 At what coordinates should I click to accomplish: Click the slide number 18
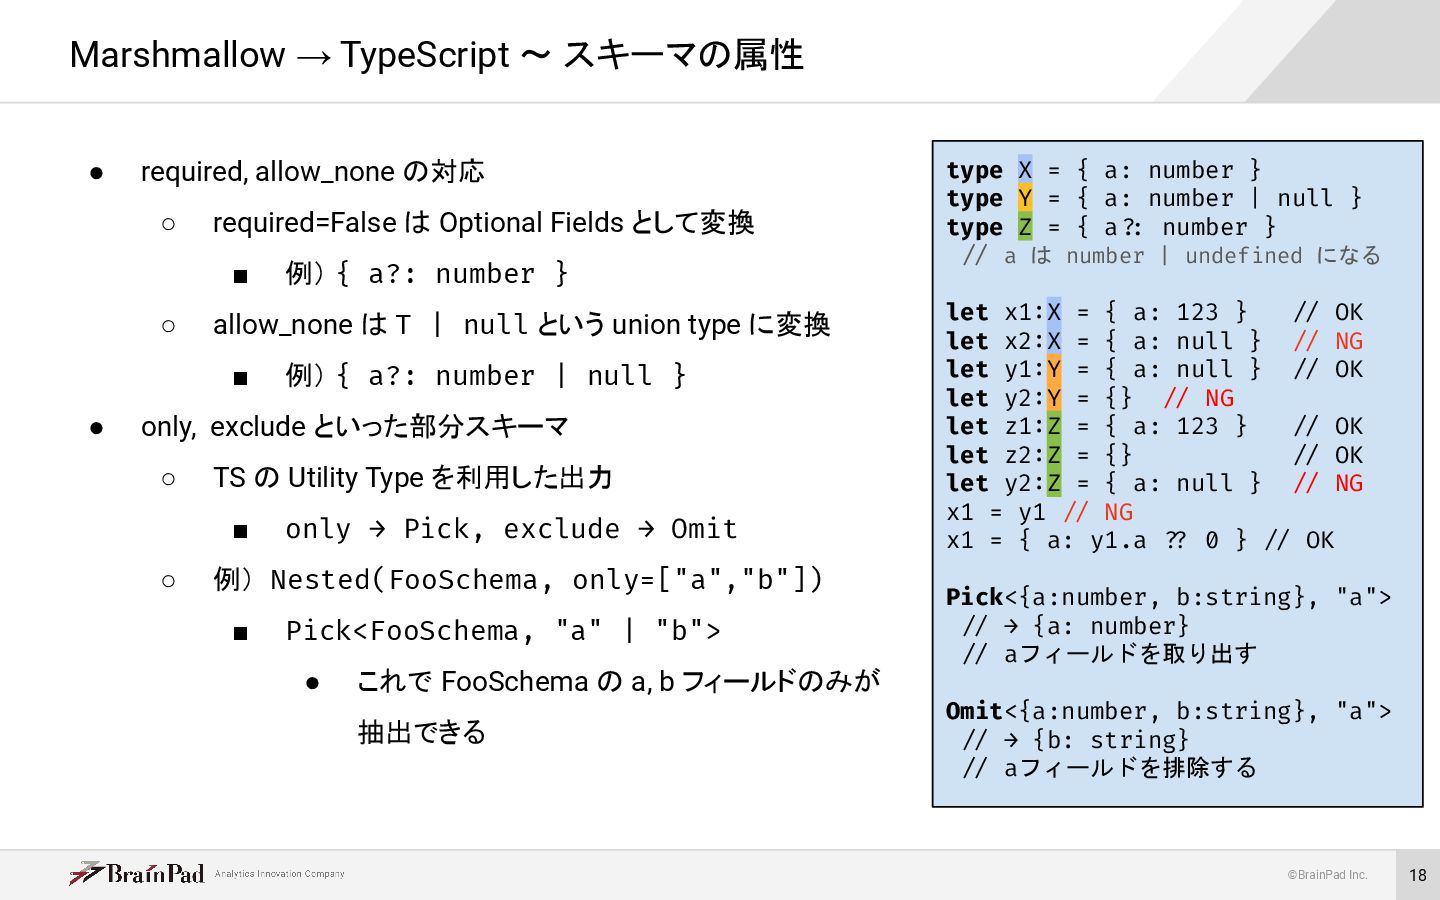(1418, 875)
